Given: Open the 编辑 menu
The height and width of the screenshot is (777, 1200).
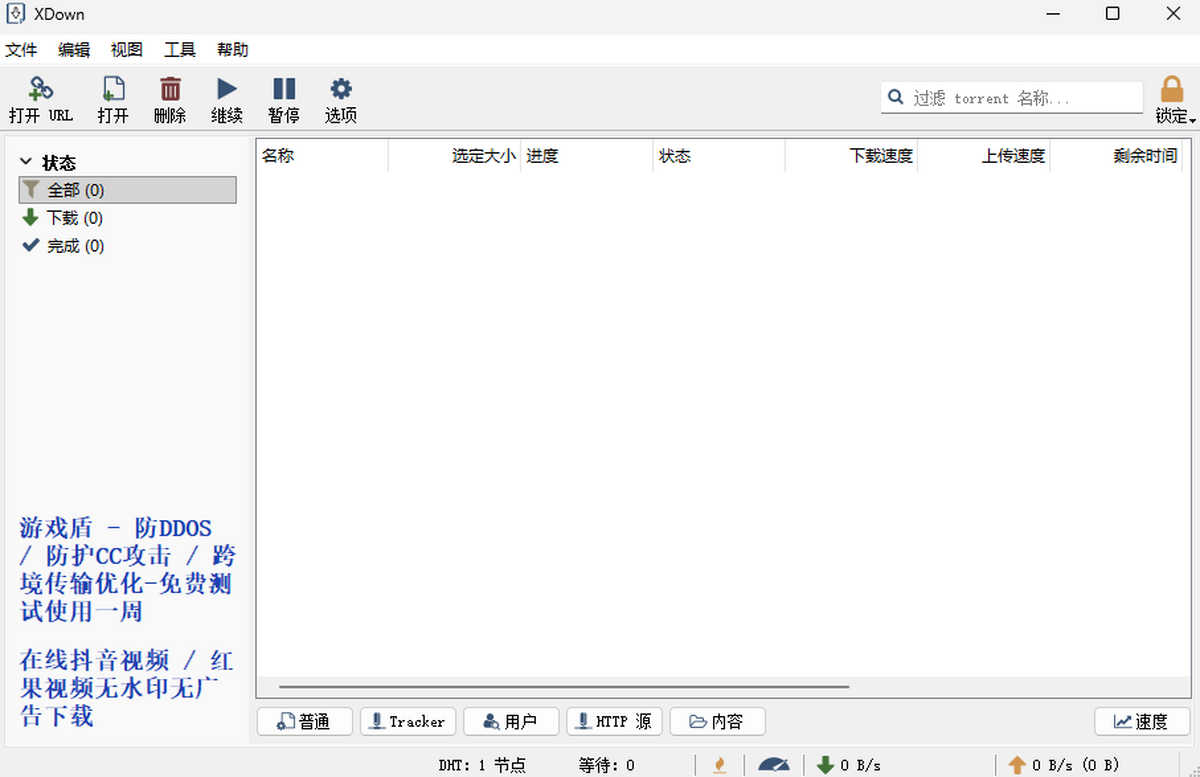Looking at the screenshot, I should click(74, 50).
